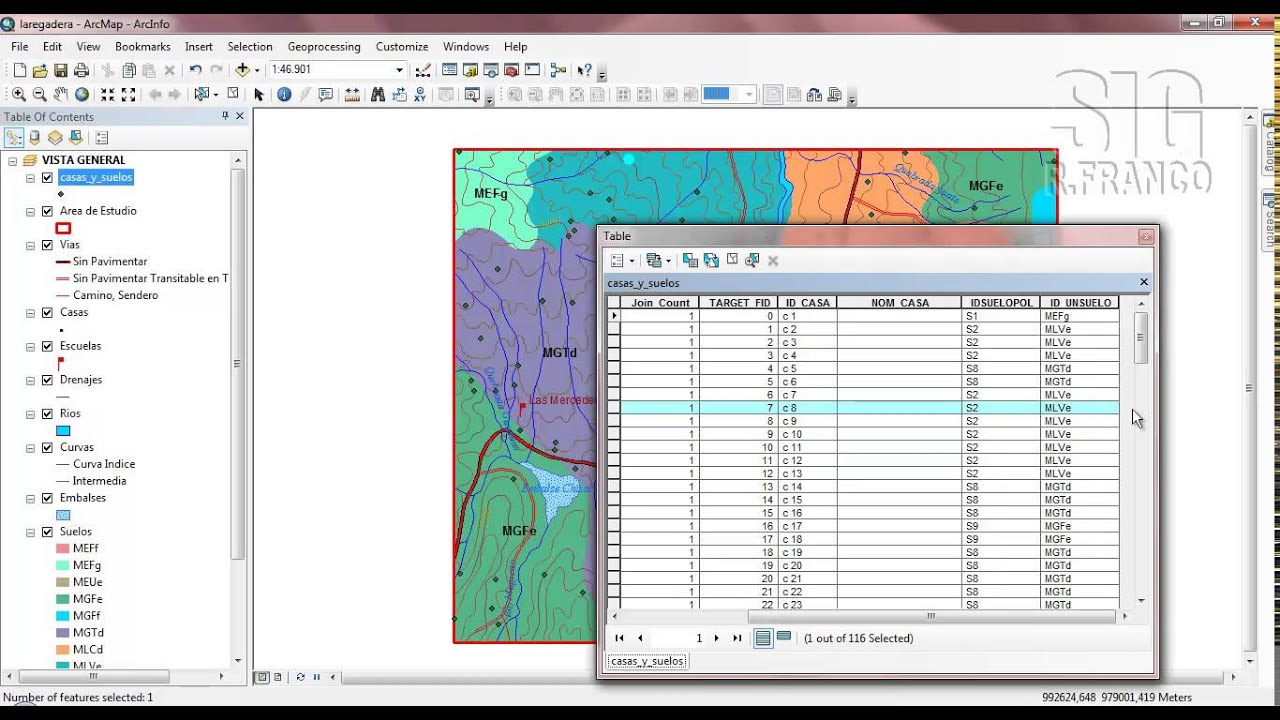Toggle Area de Estudio layer visibility
This screenshot has height=720, width=1280.
point(47,211)
